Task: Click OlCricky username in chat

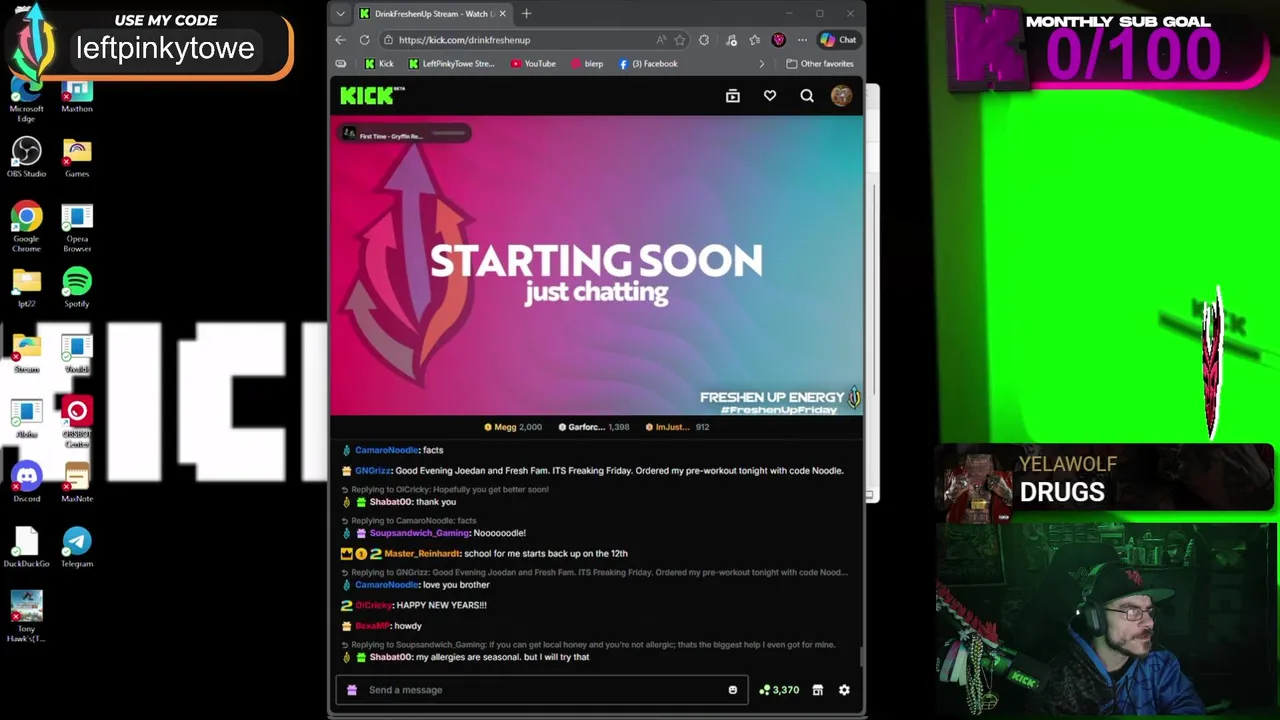Action: click(373, 605)
